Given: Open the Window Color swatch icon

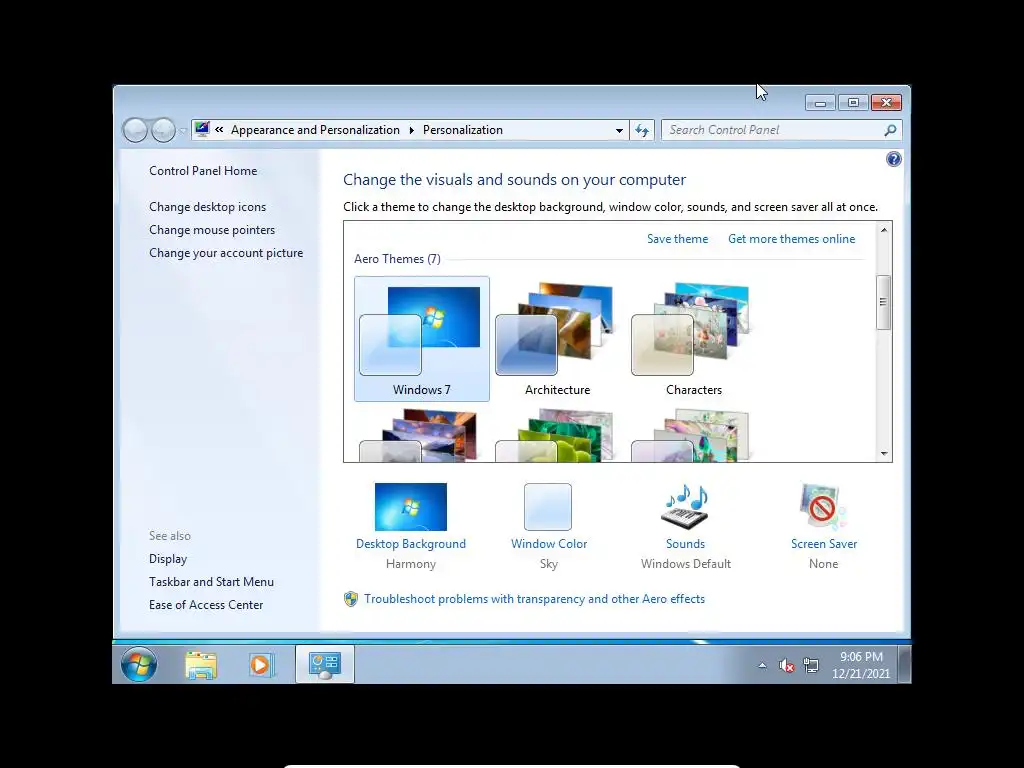Looking at the screenshot, I should tap(548, 507).
